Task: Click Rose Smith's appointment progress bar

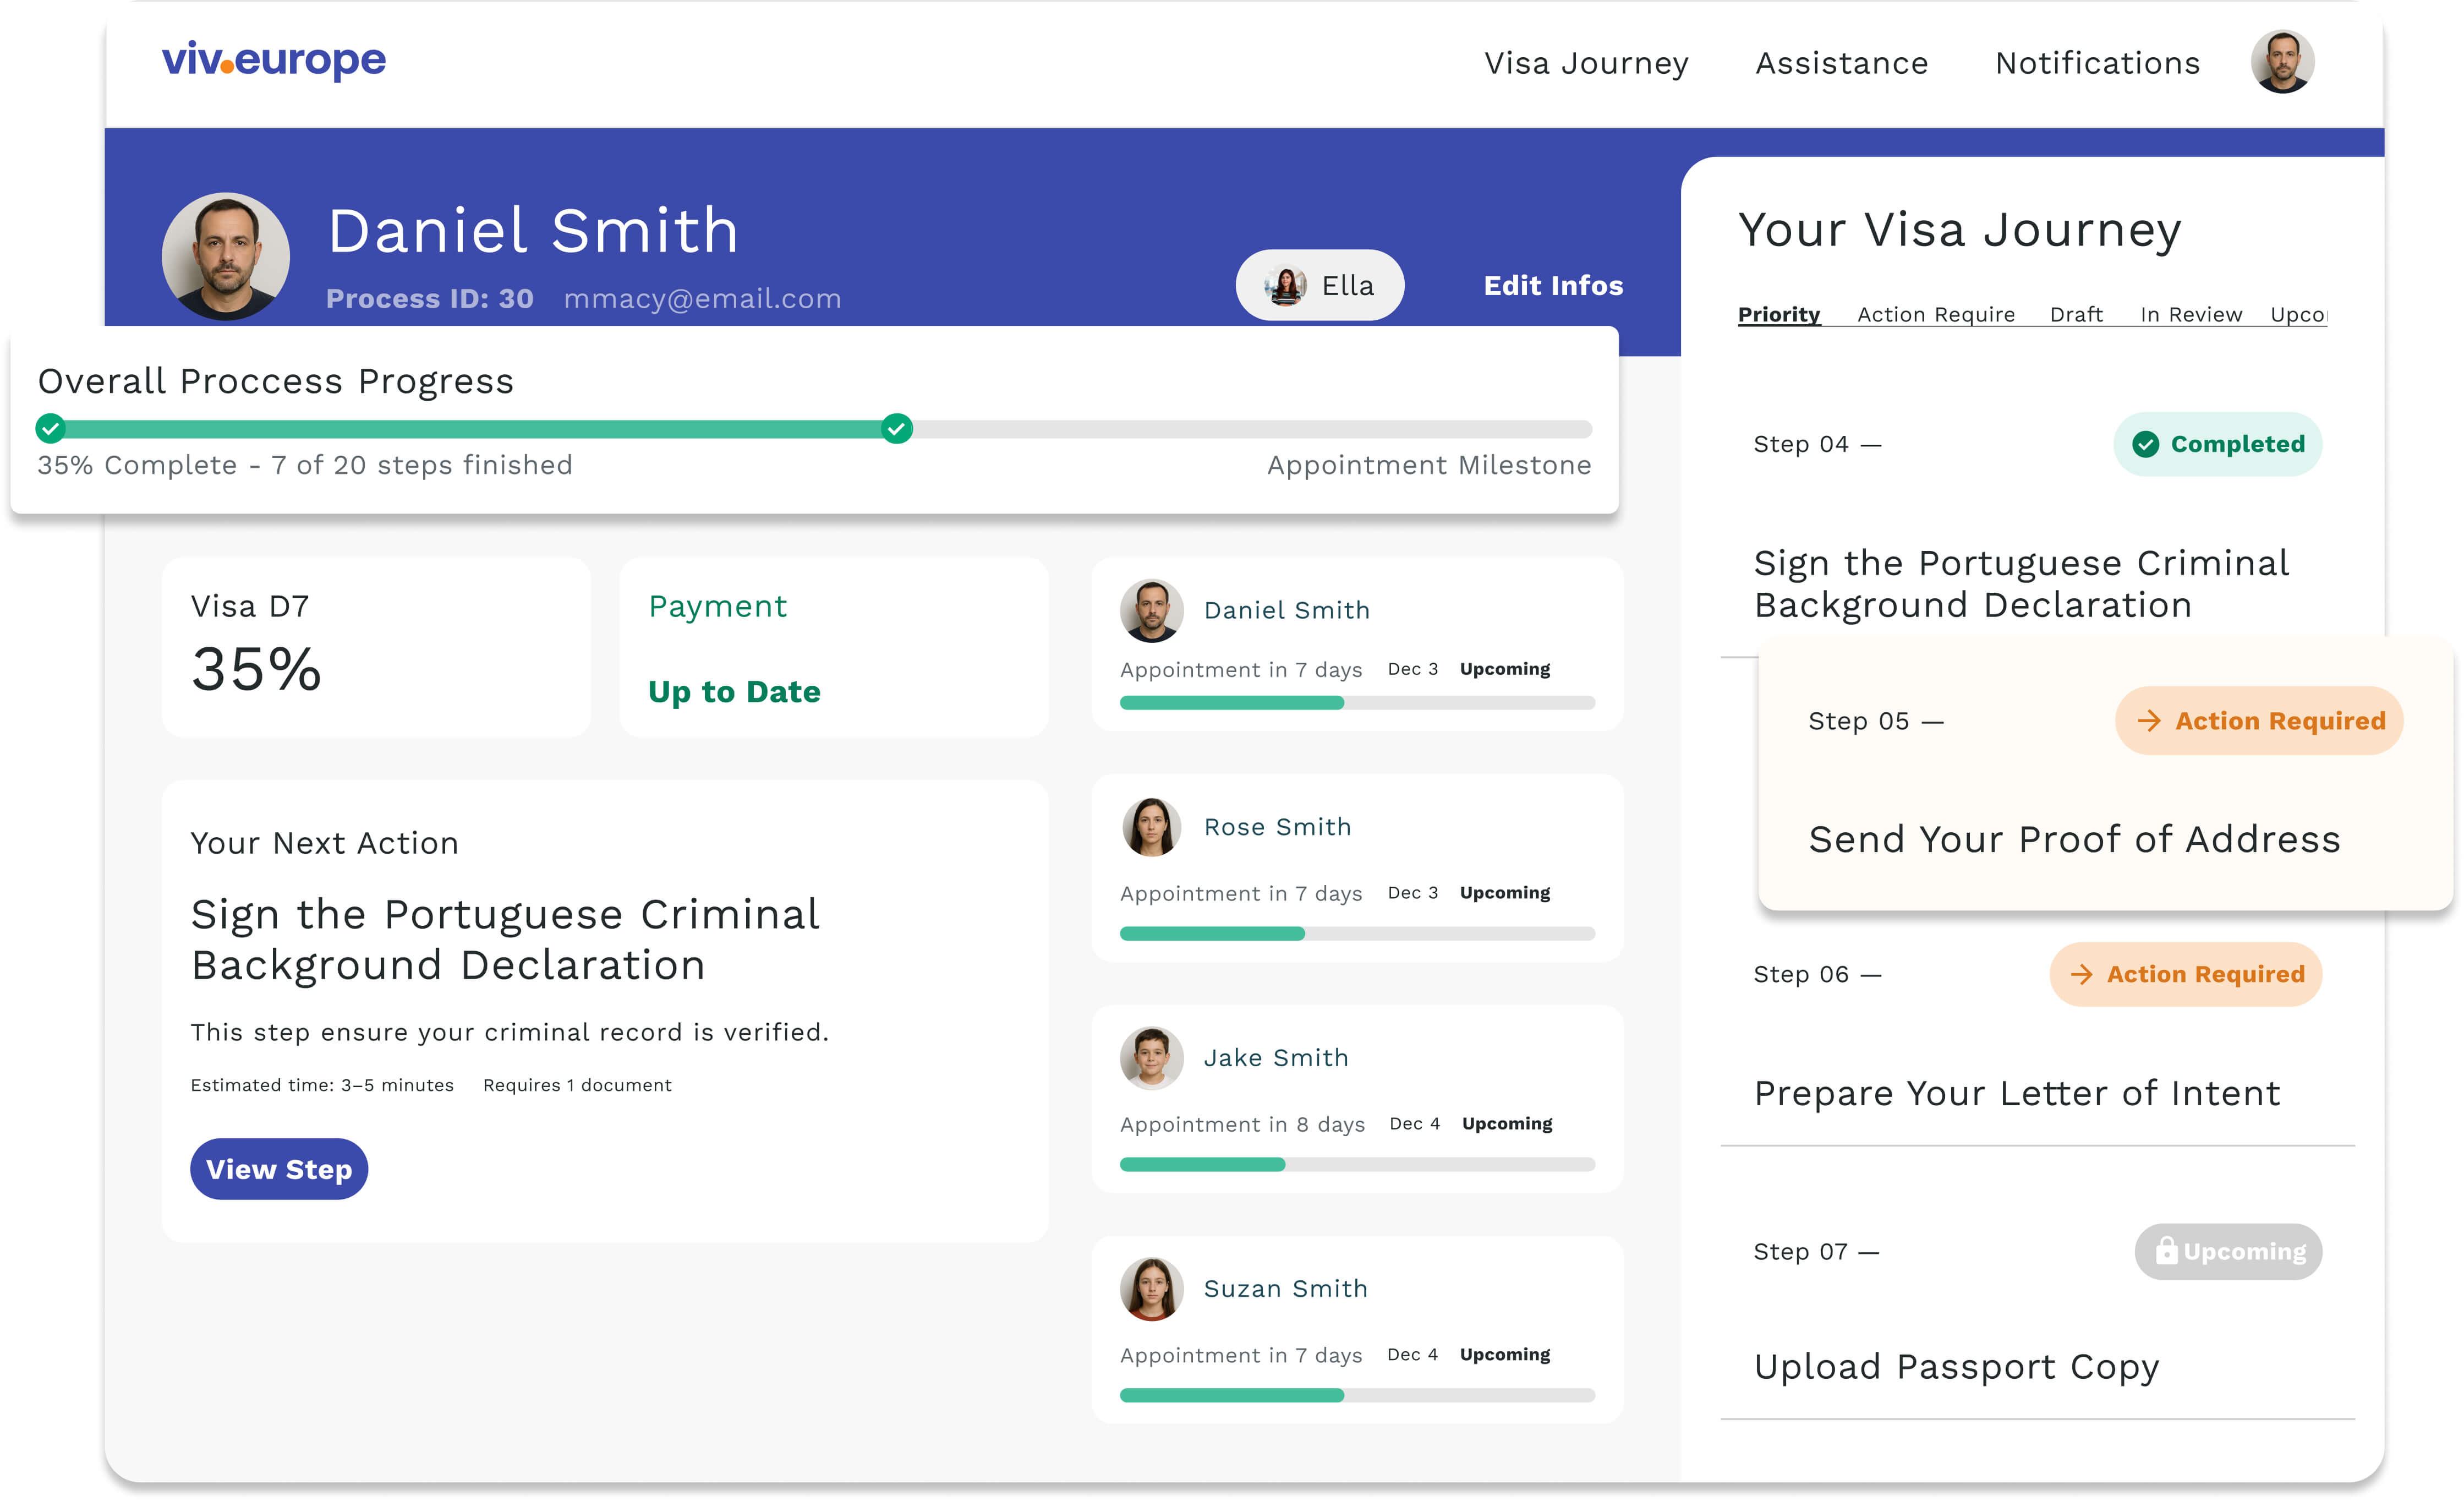Action: click(x=1357, y=933)
